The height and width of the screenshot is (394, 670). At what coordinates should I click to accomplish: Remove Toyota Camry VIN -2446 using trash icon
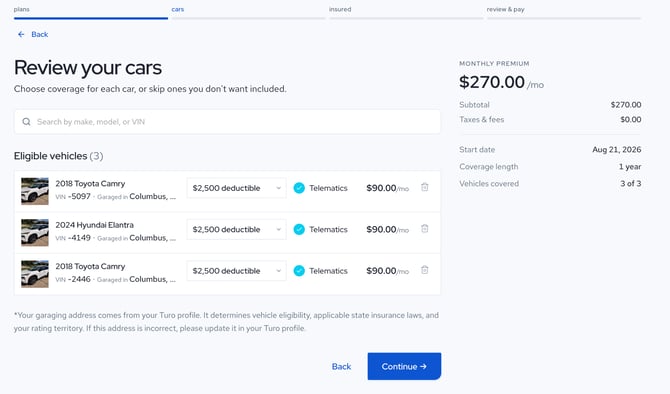(424, 270)
